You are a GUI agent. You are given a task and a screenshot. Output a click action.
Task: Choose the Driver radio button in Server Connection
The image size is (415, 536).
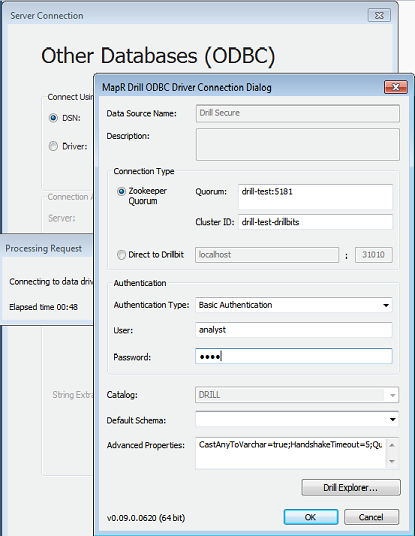(53, 146)
